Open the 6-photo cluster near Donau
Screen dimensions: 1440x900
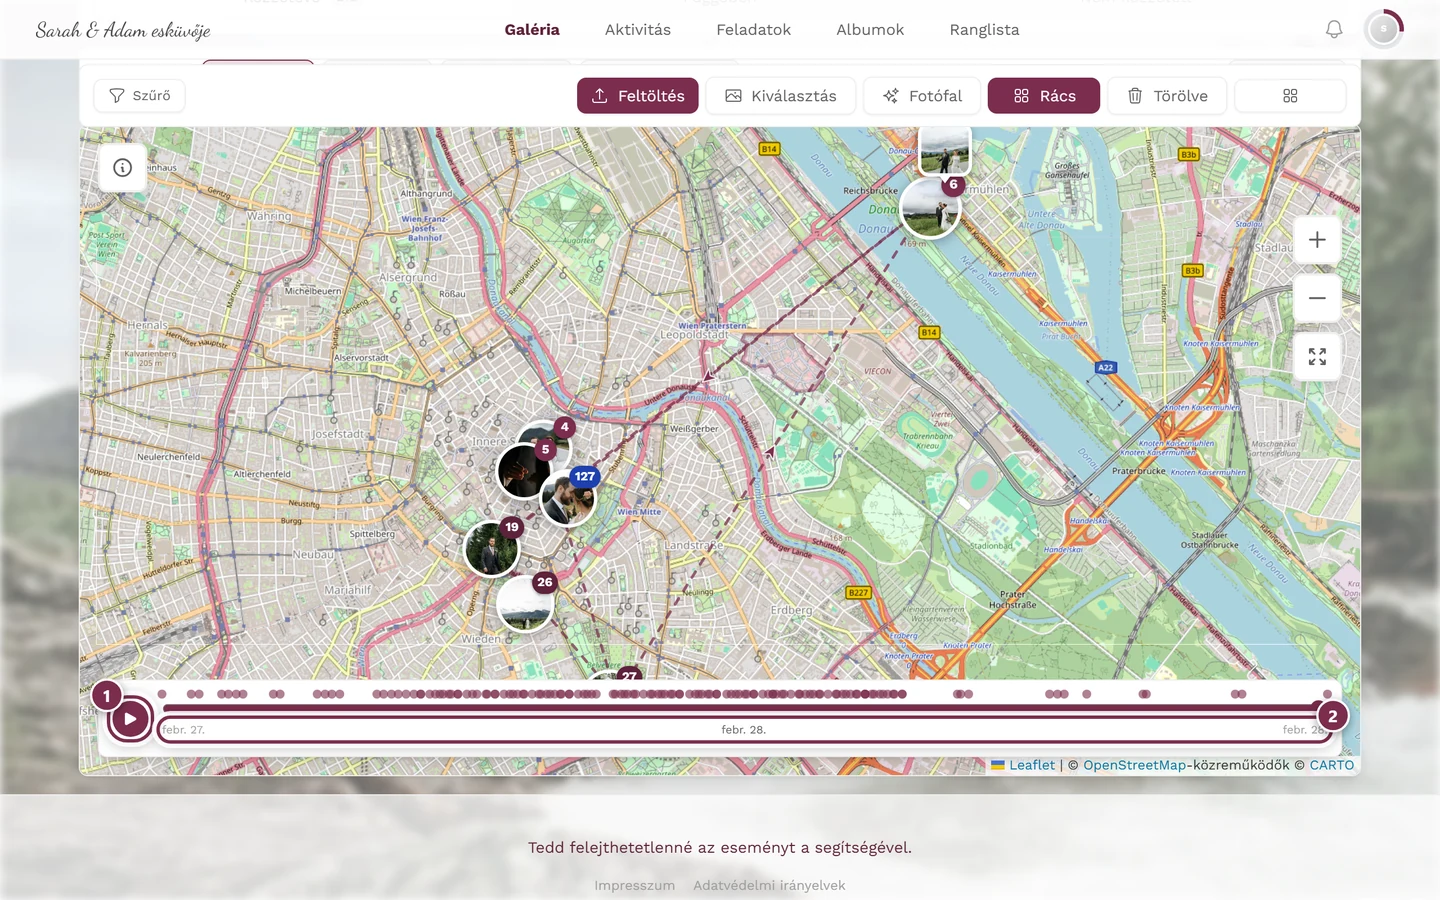pos(930,208)
